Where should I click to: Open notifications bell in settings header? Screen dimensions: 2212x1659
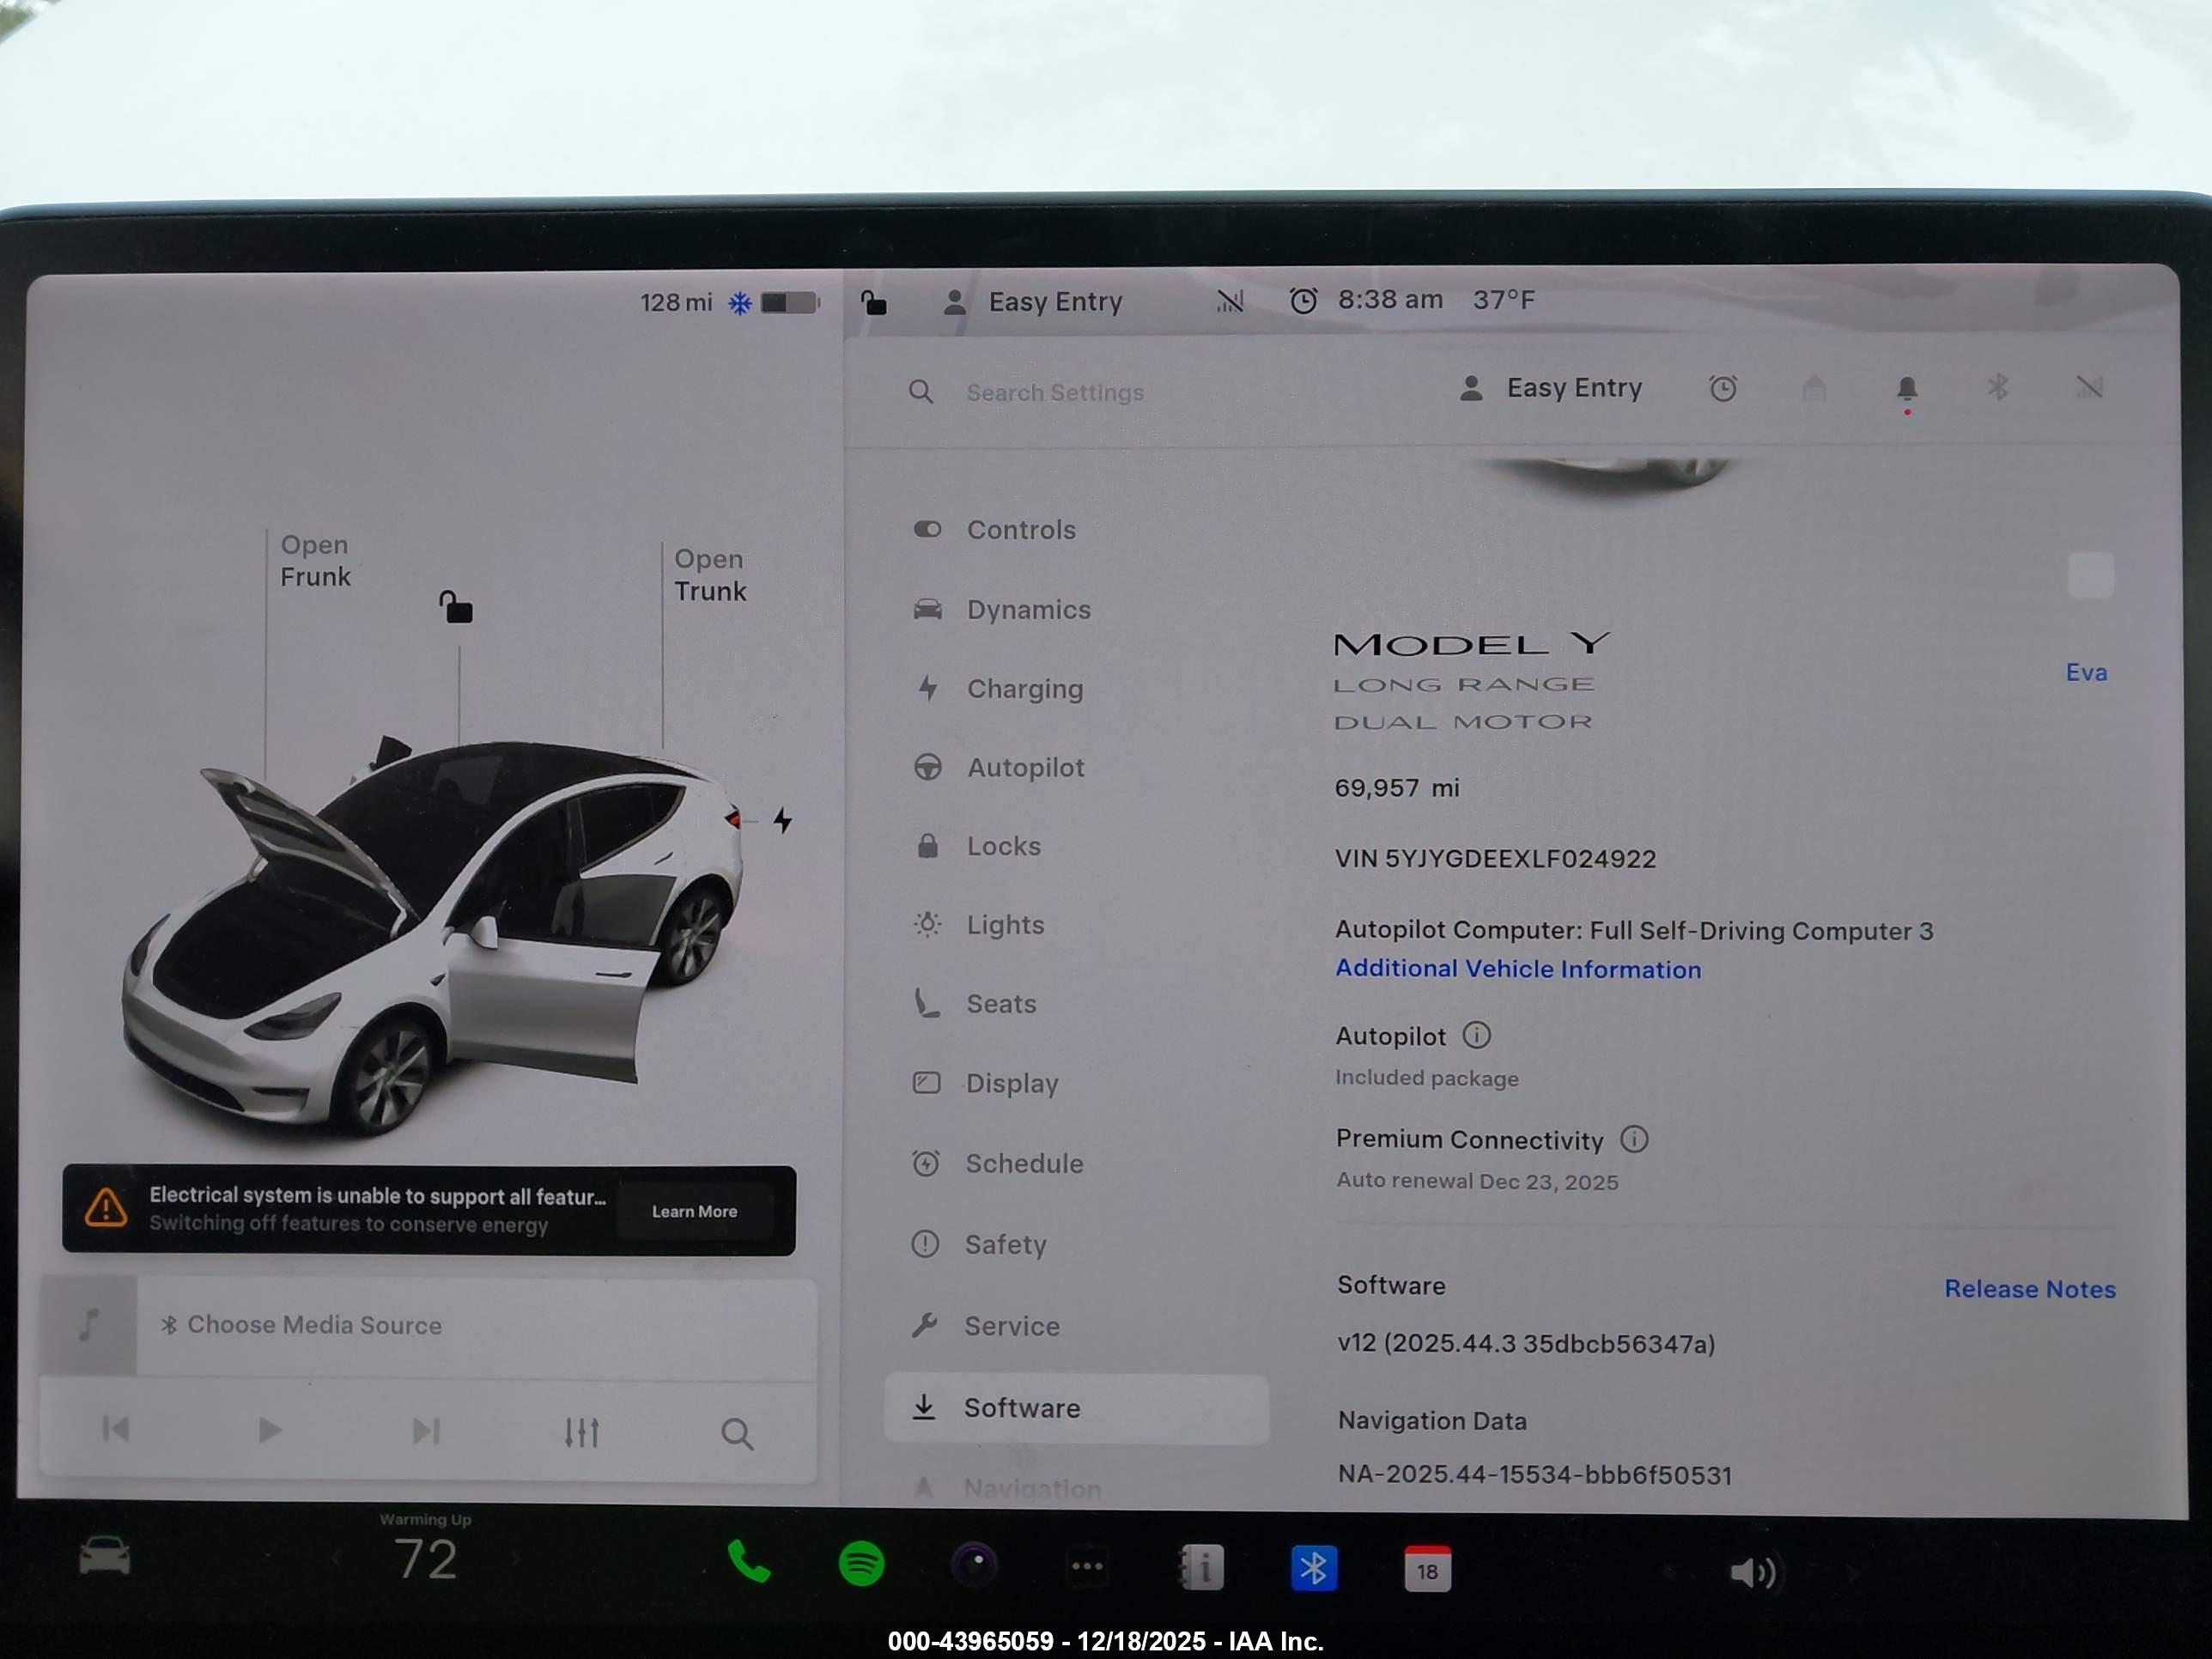[x=1907, y=389]
